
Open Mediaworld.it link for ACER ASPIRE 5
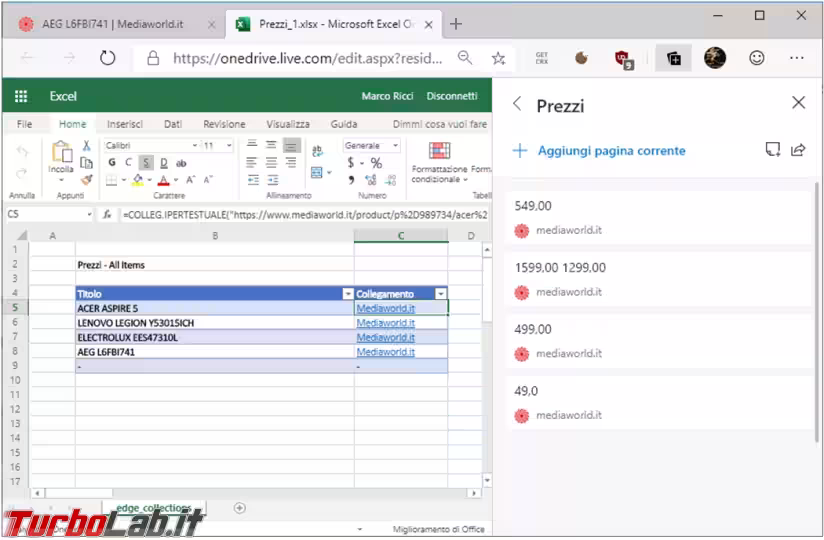point(386,308)
